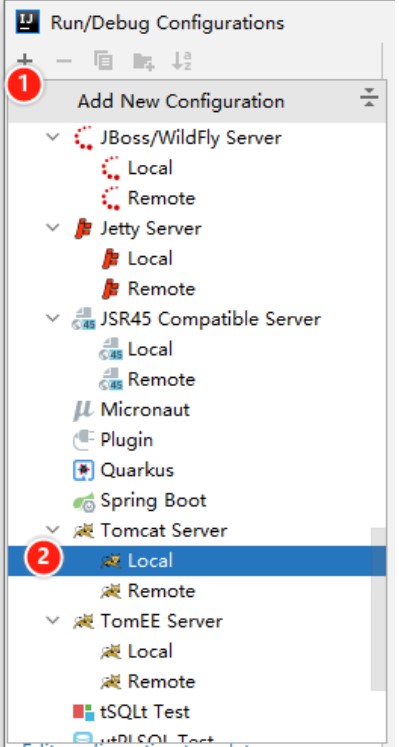
Task: Collapse the JSR45 Compatible Server node
Action: pos(53,319)
